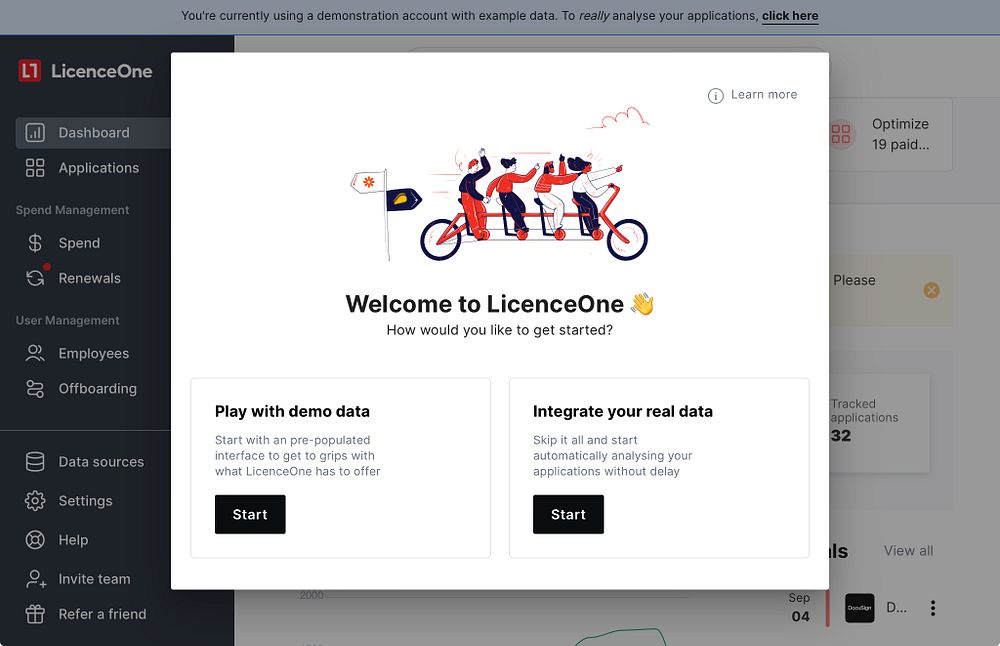Open the three-dot menu beside DocuSign
The height and width of the screenshot is (646, 1000).
pyautogui.click(x=932, y=608)
